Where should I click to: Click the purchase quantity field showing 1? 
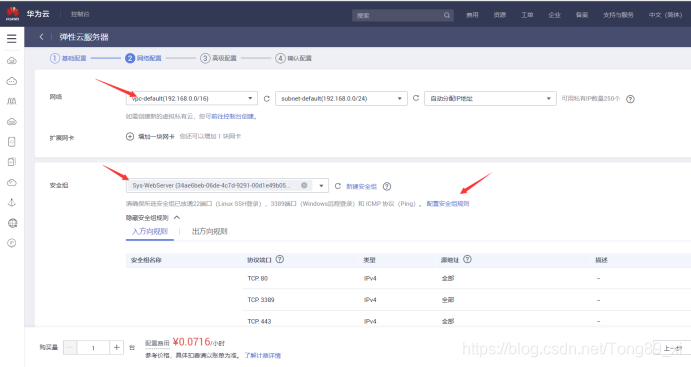[x=93, y=348]
